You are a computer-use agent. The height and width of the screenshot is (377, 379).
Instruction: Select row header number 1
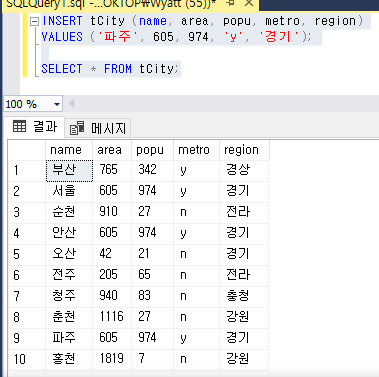coord(27,171)
